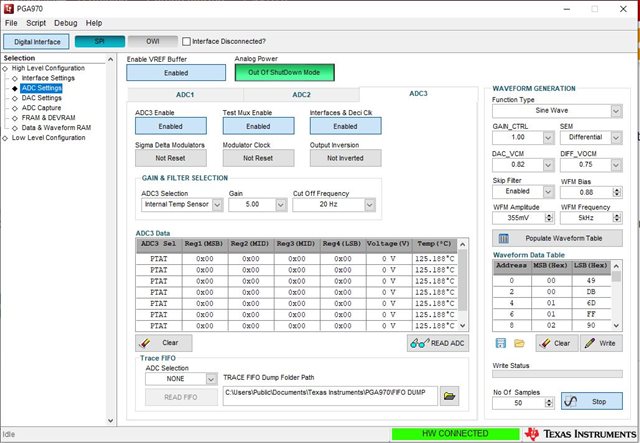Image resolution: width=640 pixels, height=443 pixels.
Task: Switch to the ADC2 tab
Action: pyautogui.click(x=302, y=95)
